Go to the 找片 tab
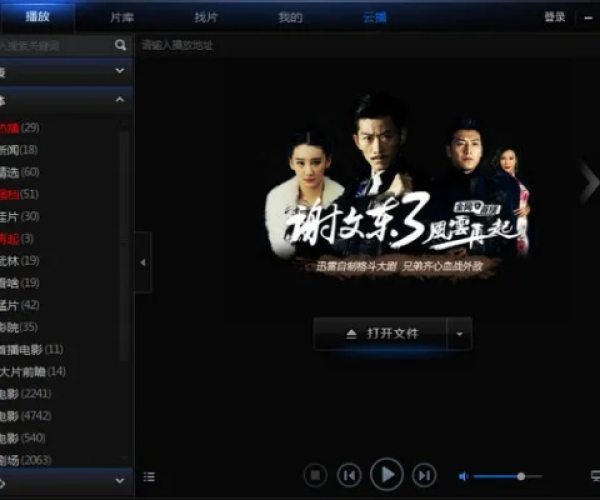The image size is (600, 500). pos(206,17)
